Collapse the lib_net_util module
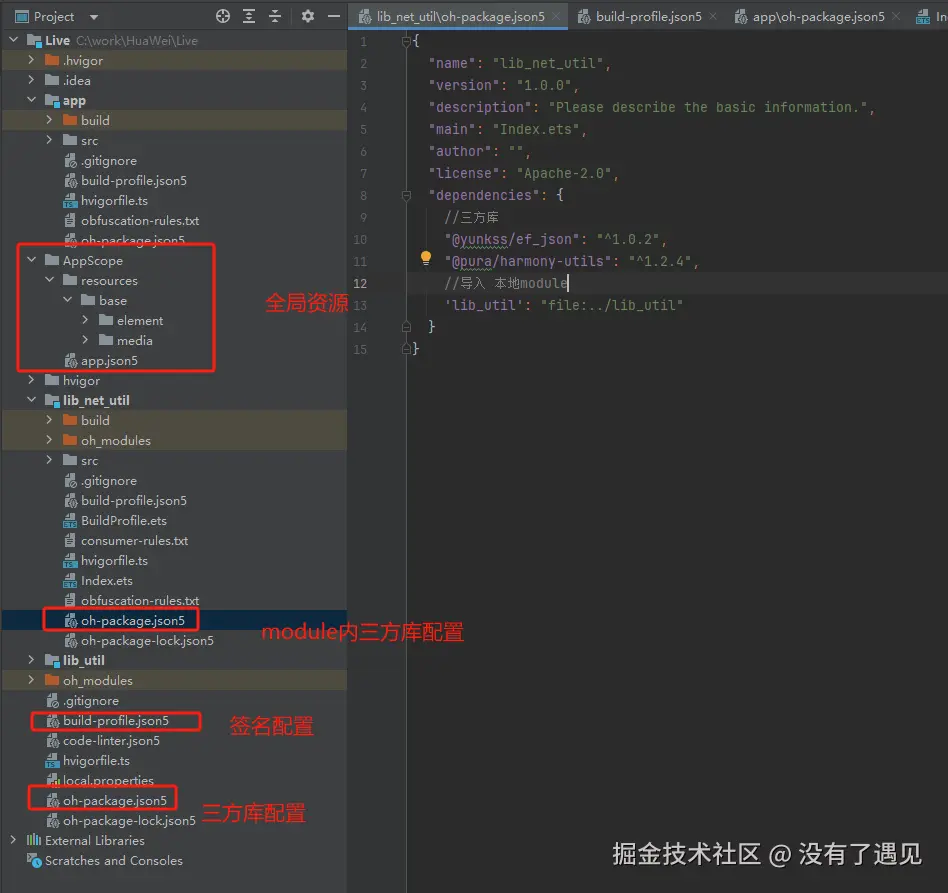 (31, 400)
